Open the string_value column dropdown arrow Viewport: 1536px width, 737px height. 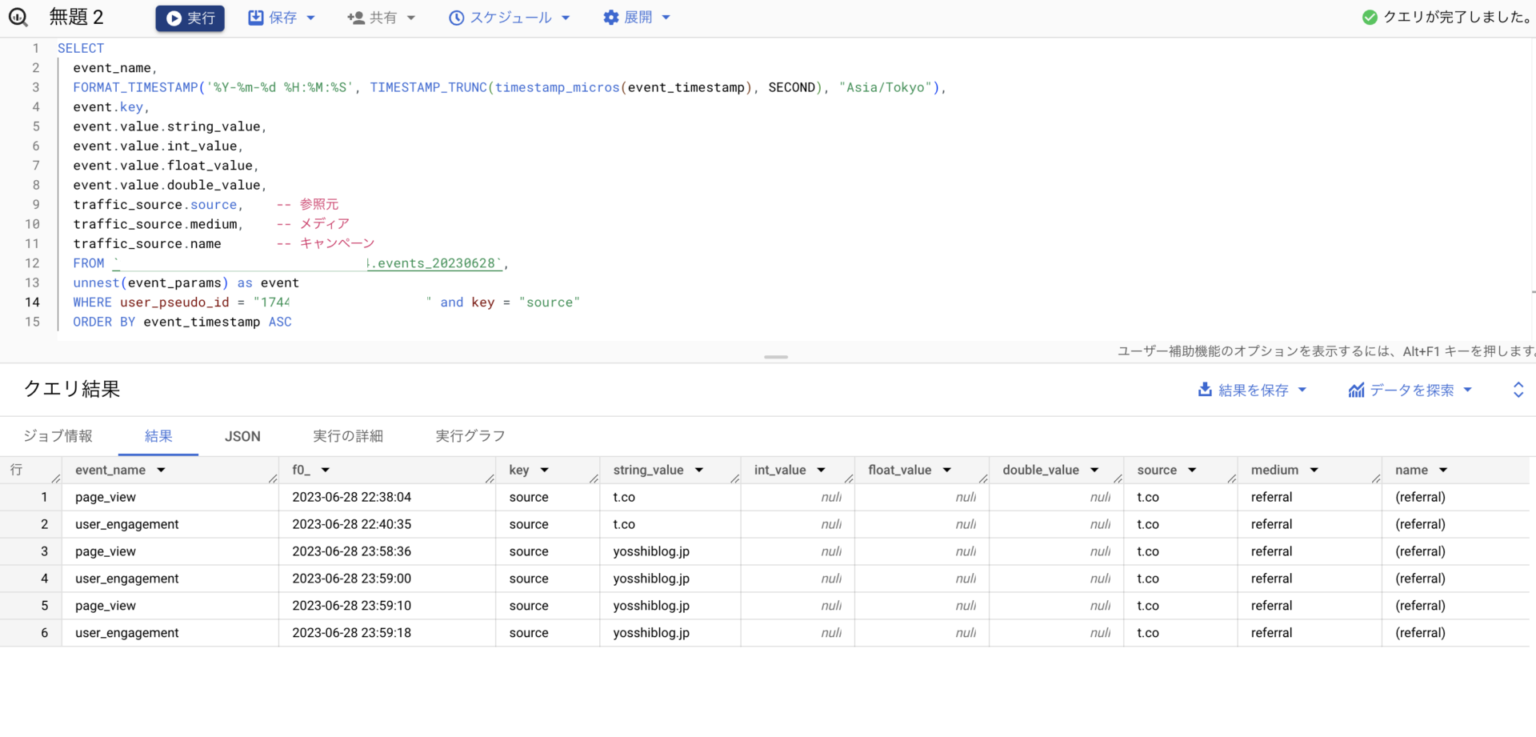tap(699, 470)
